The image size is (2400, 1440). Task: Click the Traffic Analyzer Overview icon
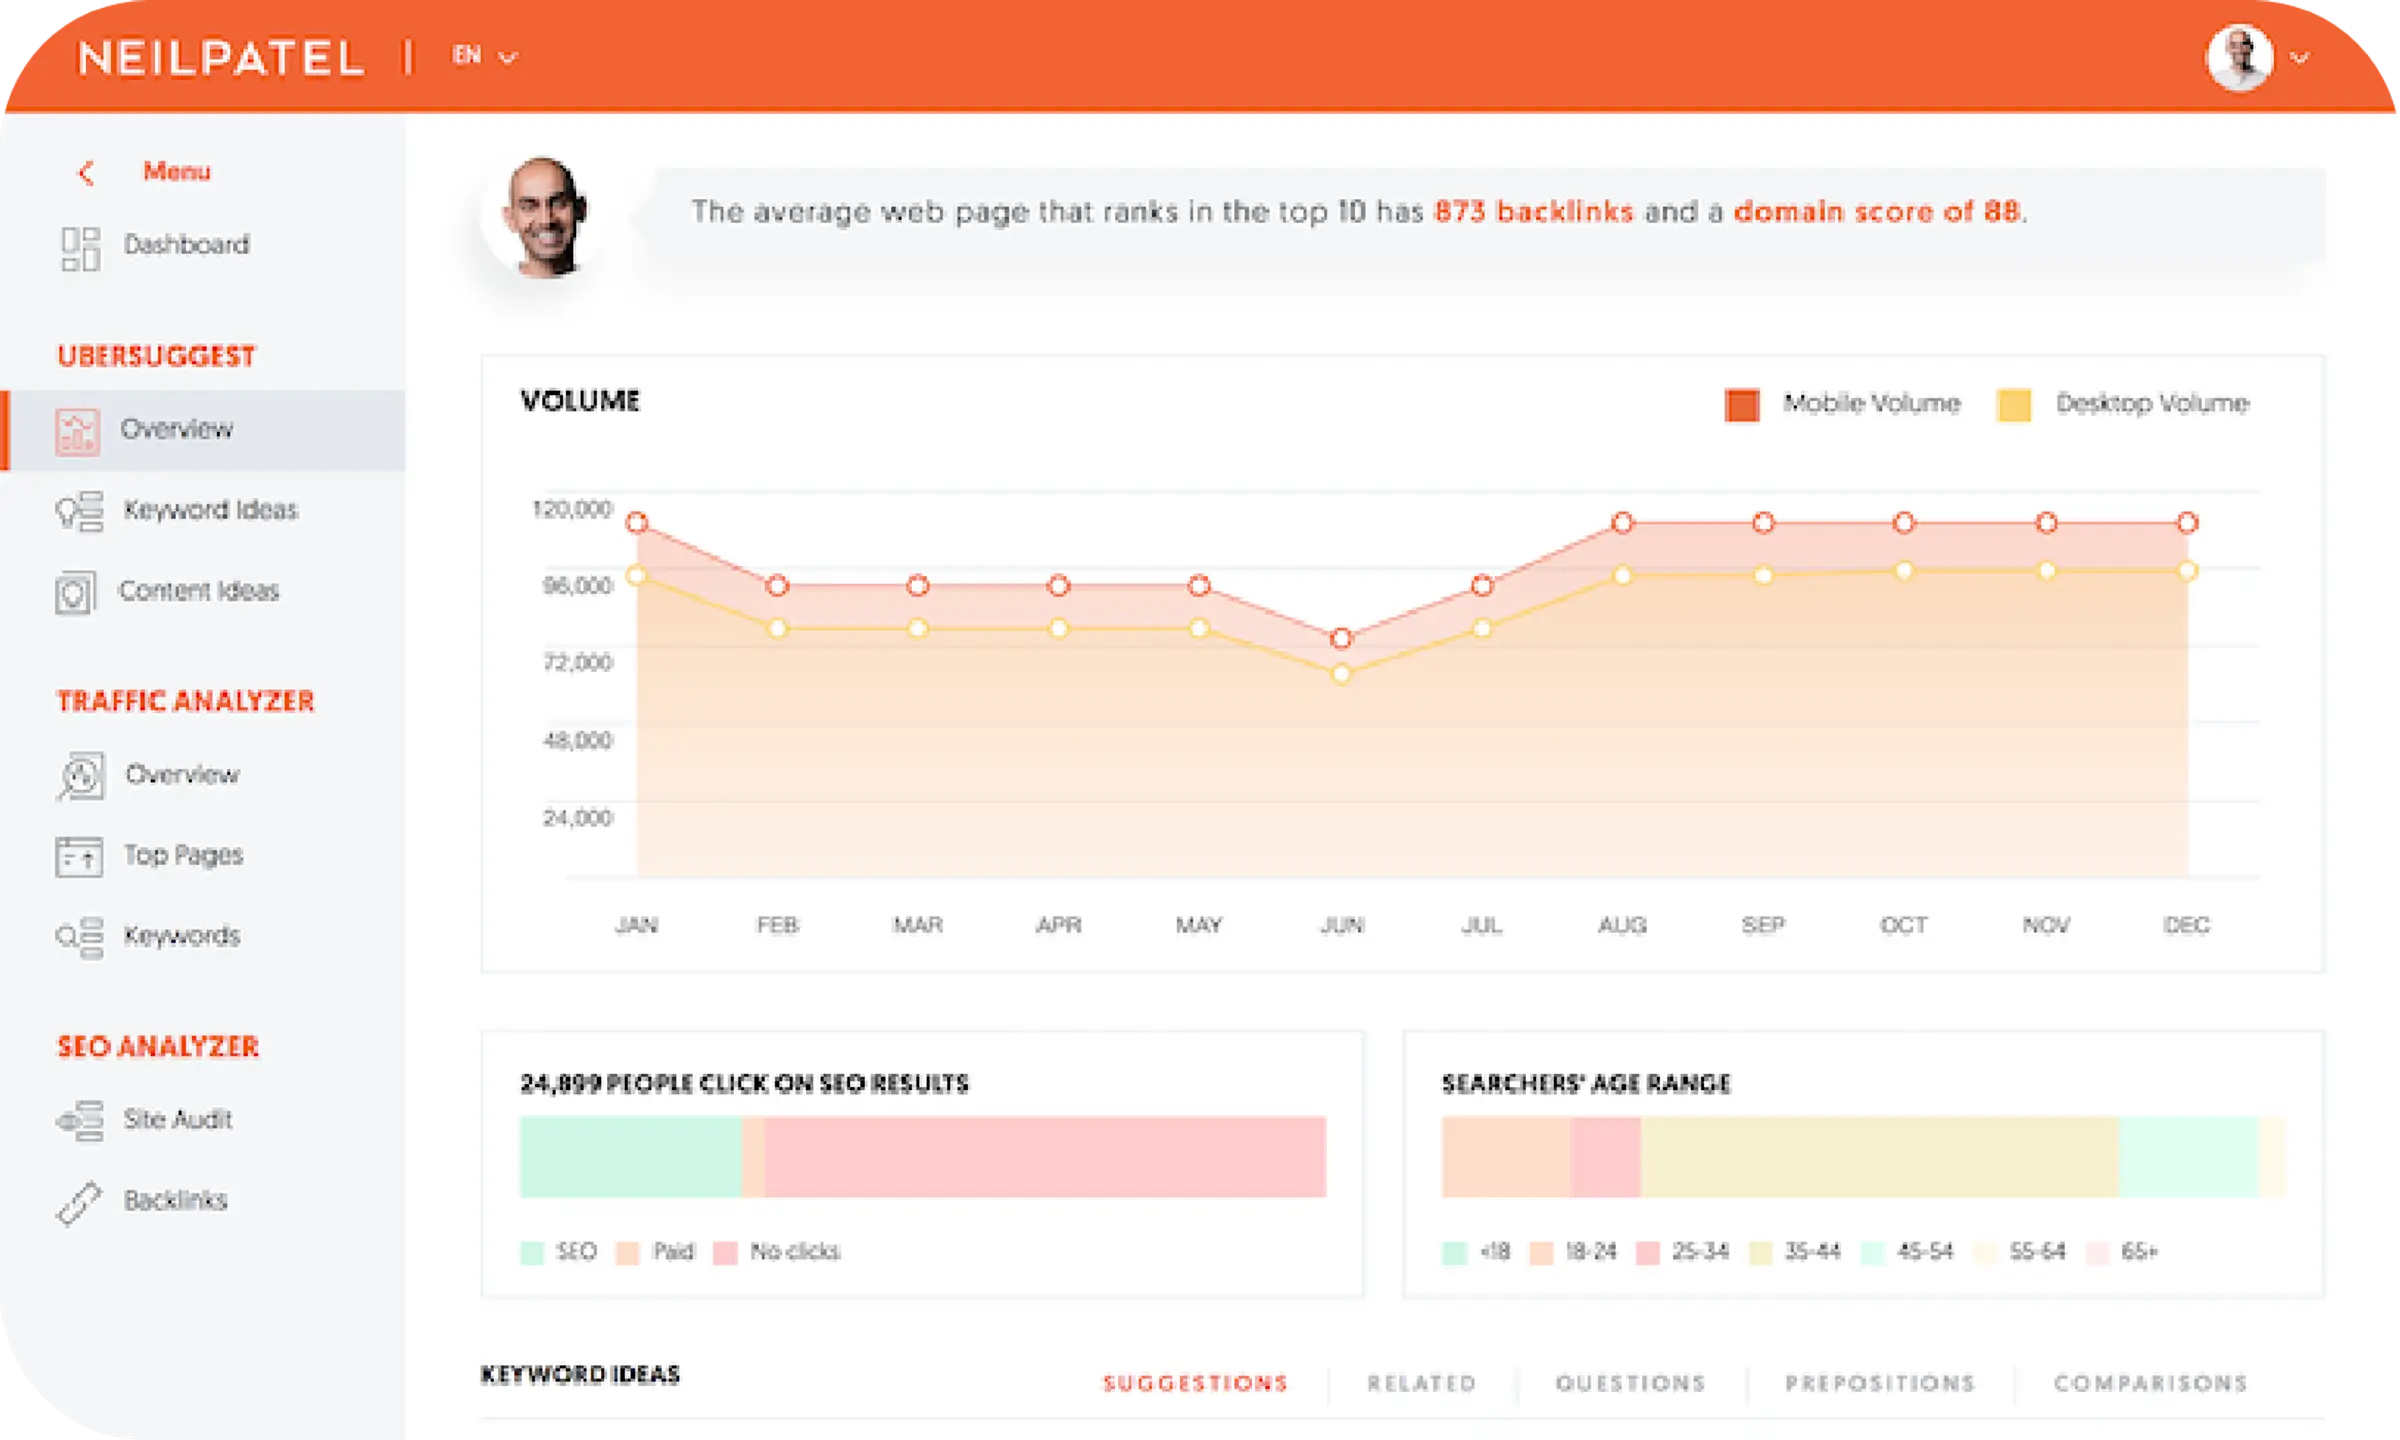click(80, 777)
